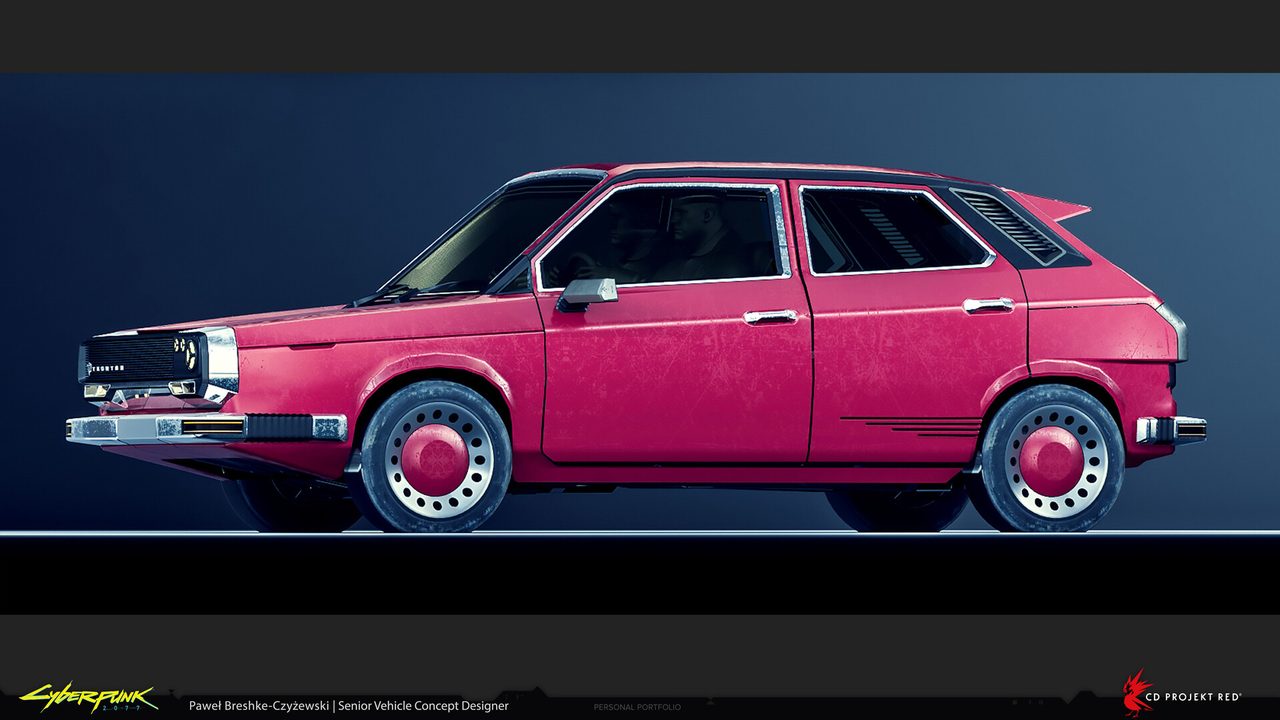Screen dimensions: 1280x720
Task: Click the Senior Vehicle Concept Designer text
Action: (423, 706)
